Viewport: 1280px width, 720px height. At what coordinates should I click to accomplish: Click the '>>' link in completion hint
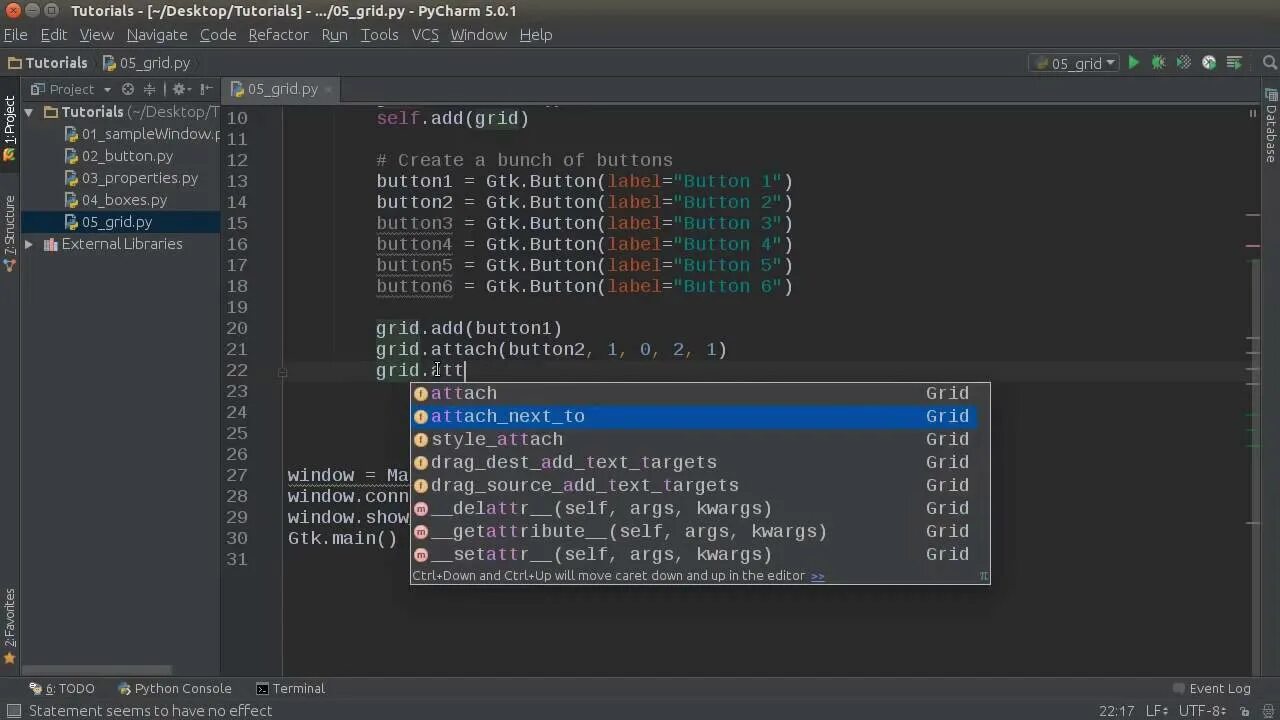tap(818, 576)
